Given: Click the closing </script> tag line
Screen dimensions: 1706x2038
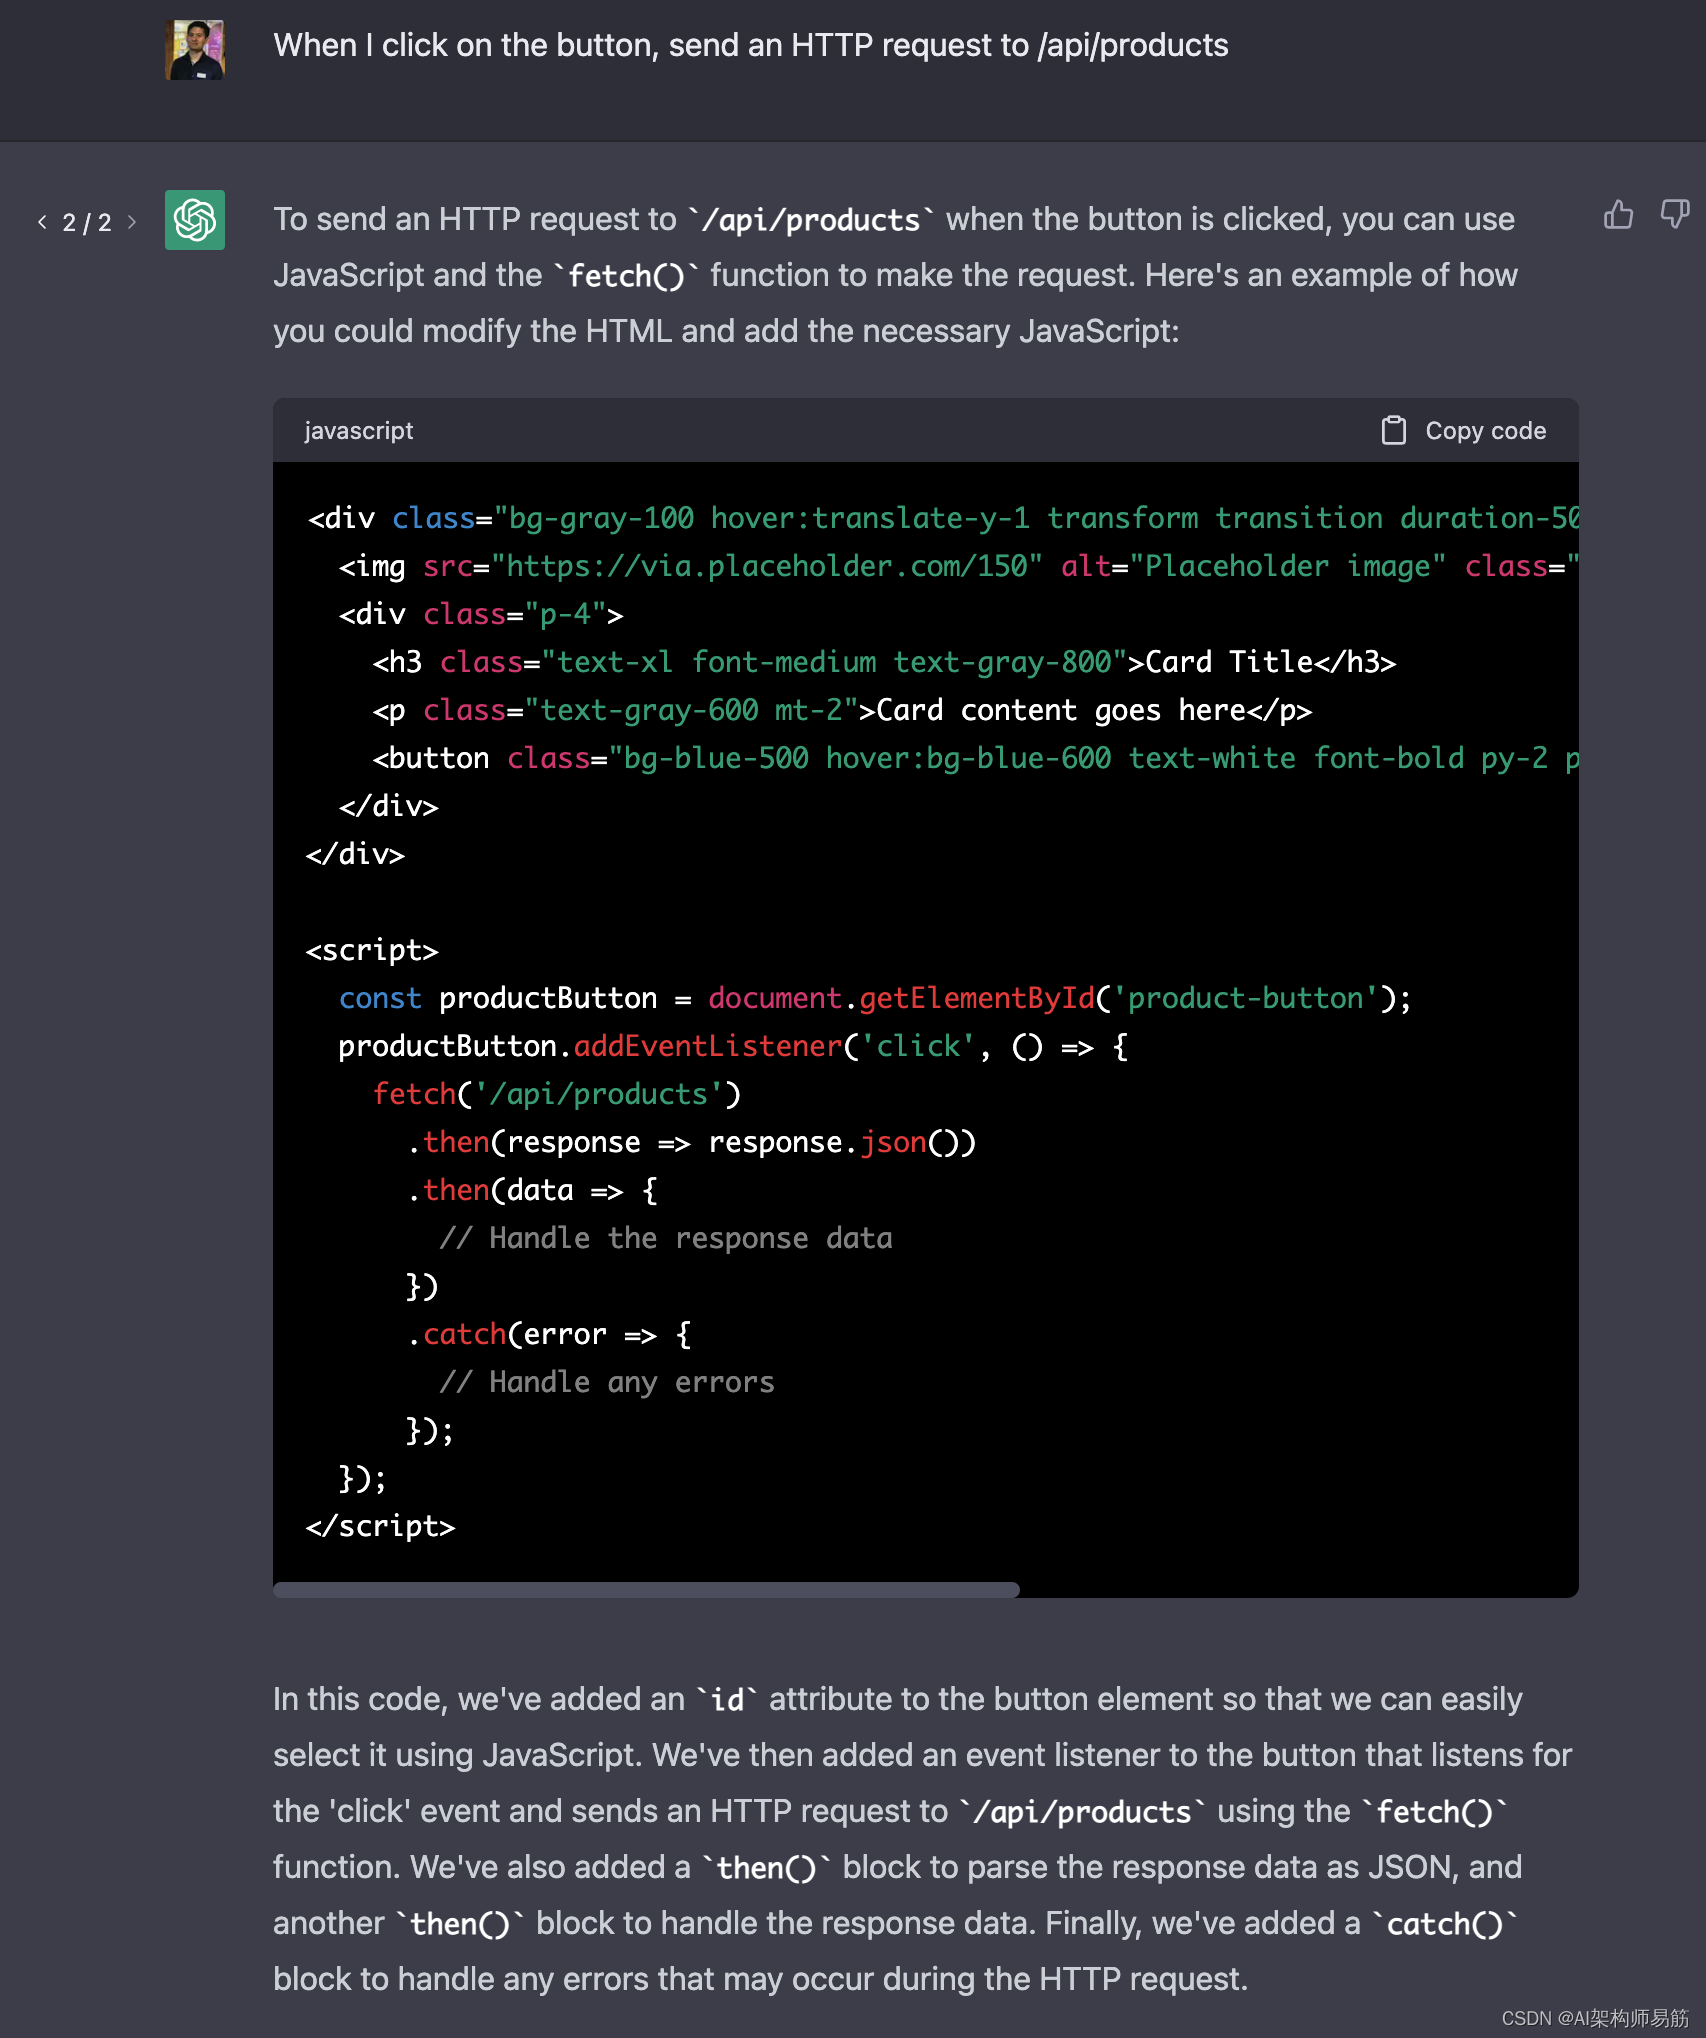Looking at the screenshot, I should (380, 1526).
